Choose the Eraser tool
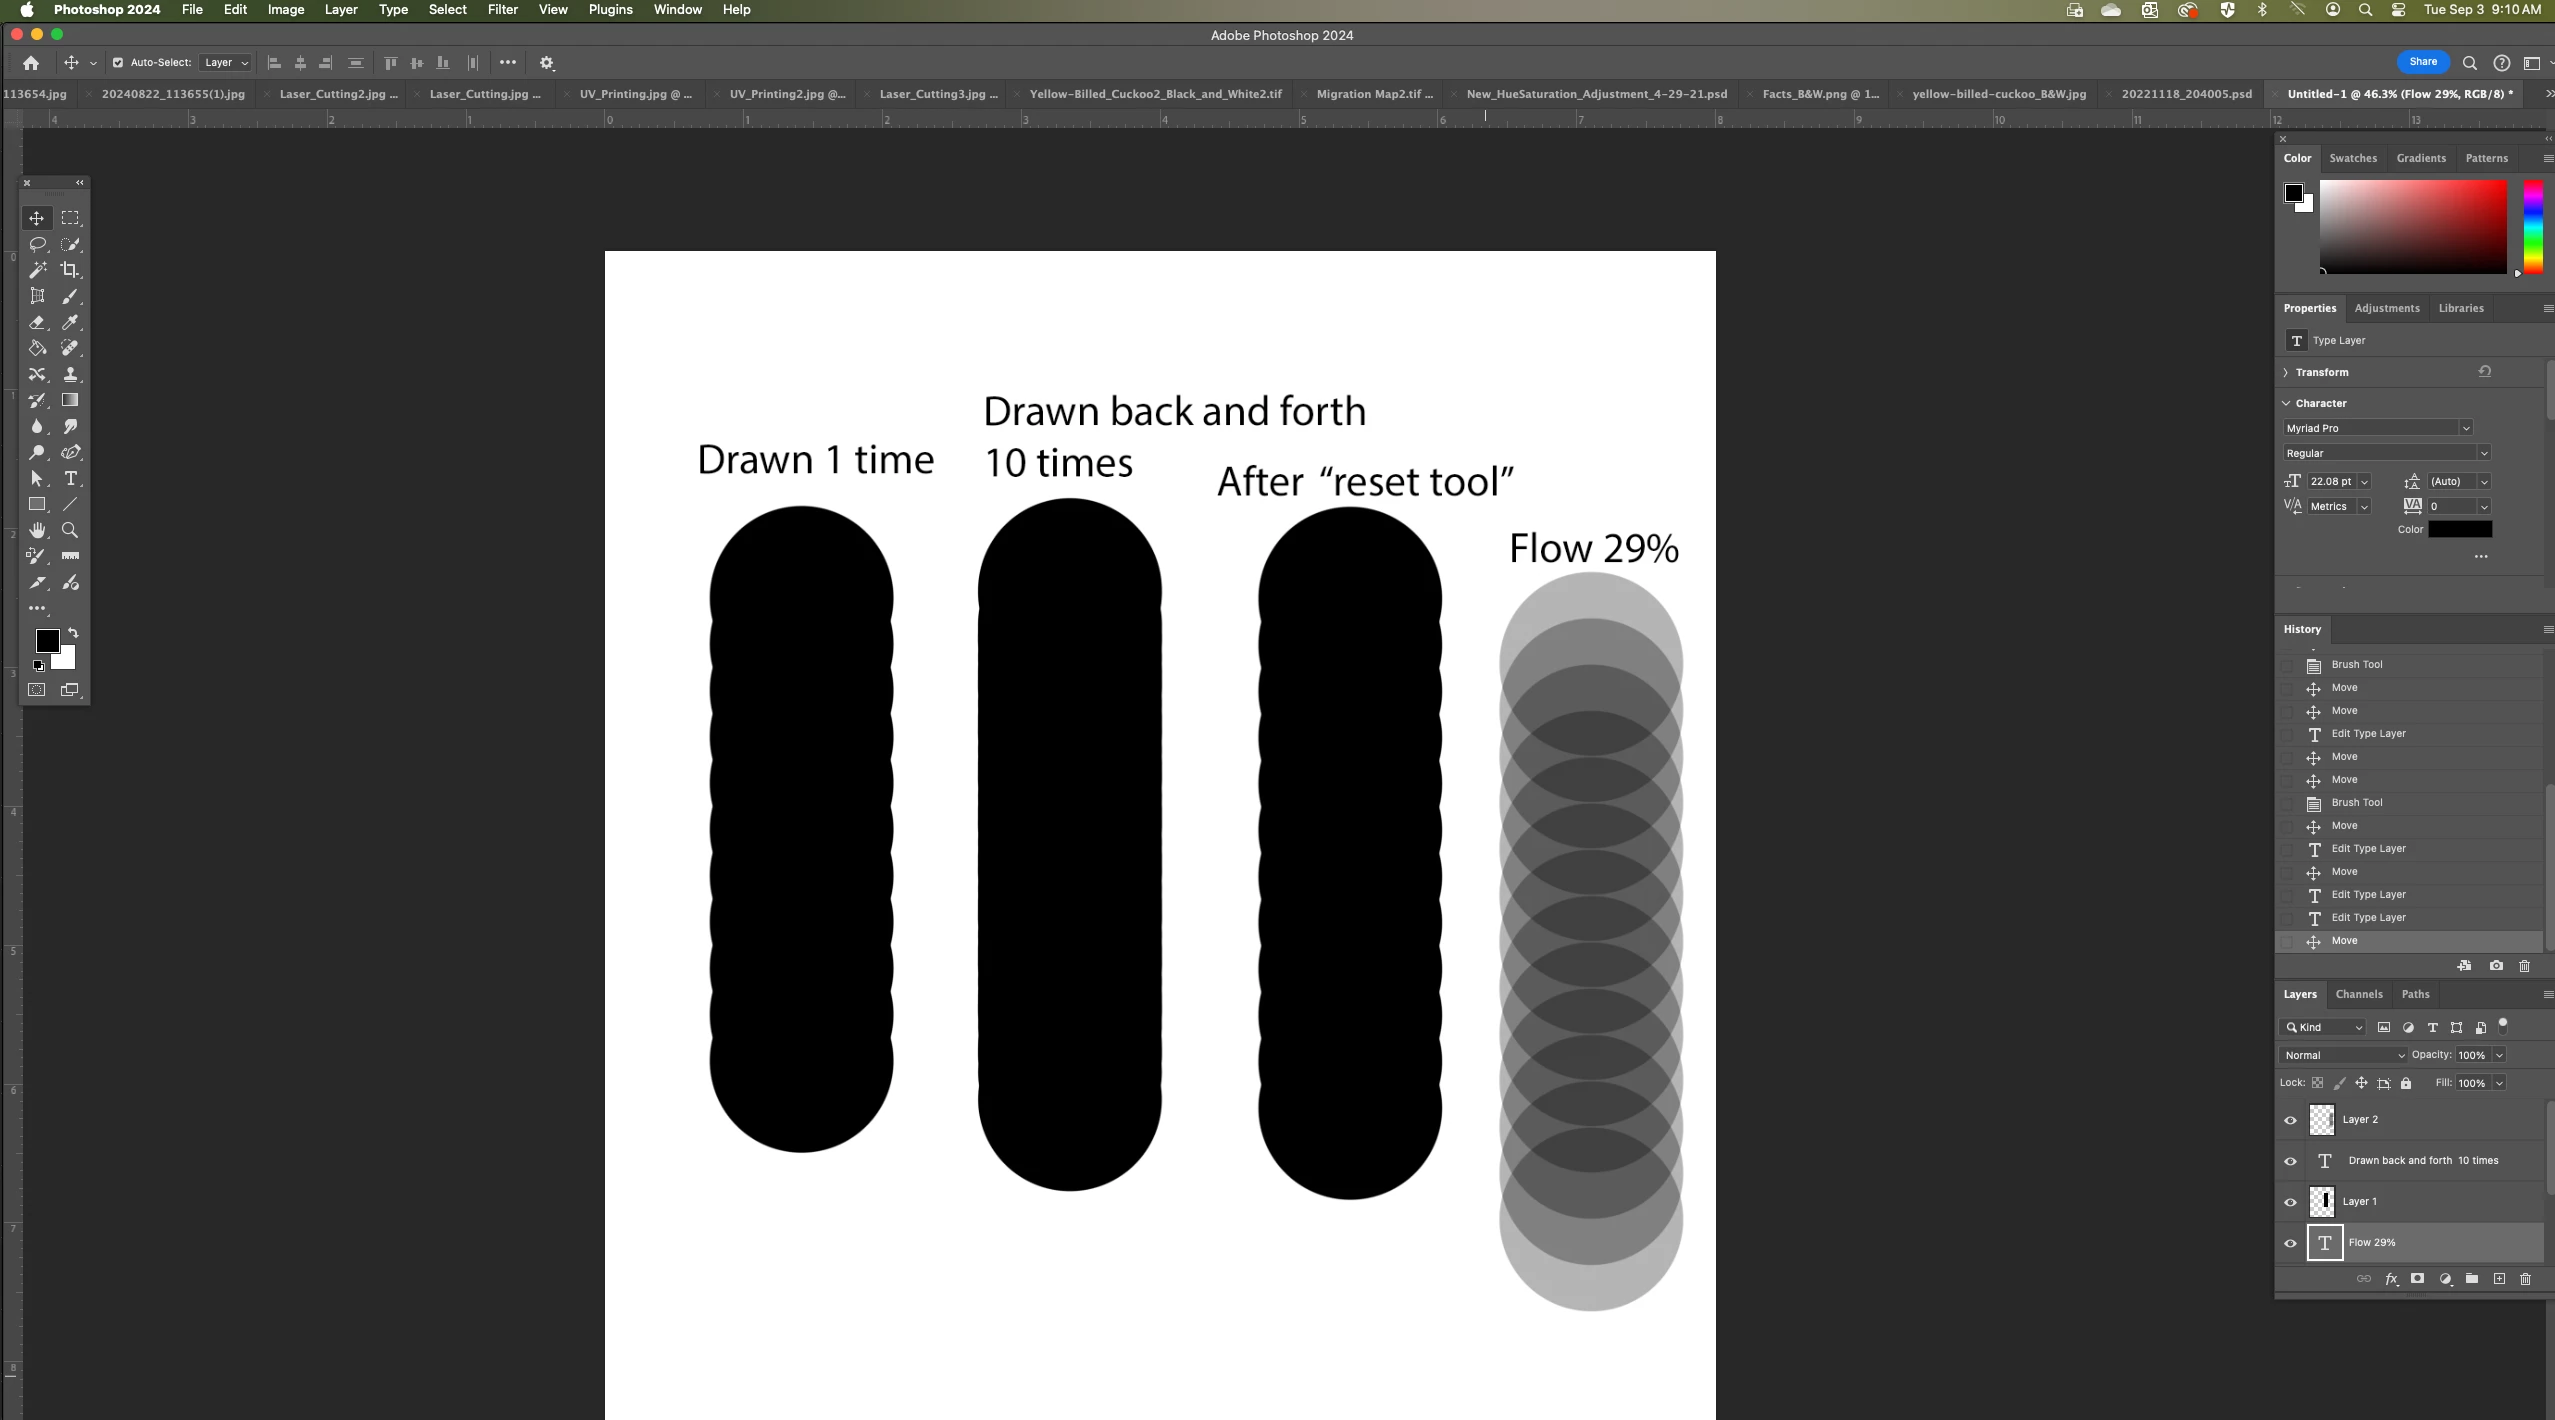 pyautogui.click(x=37, y=322)
